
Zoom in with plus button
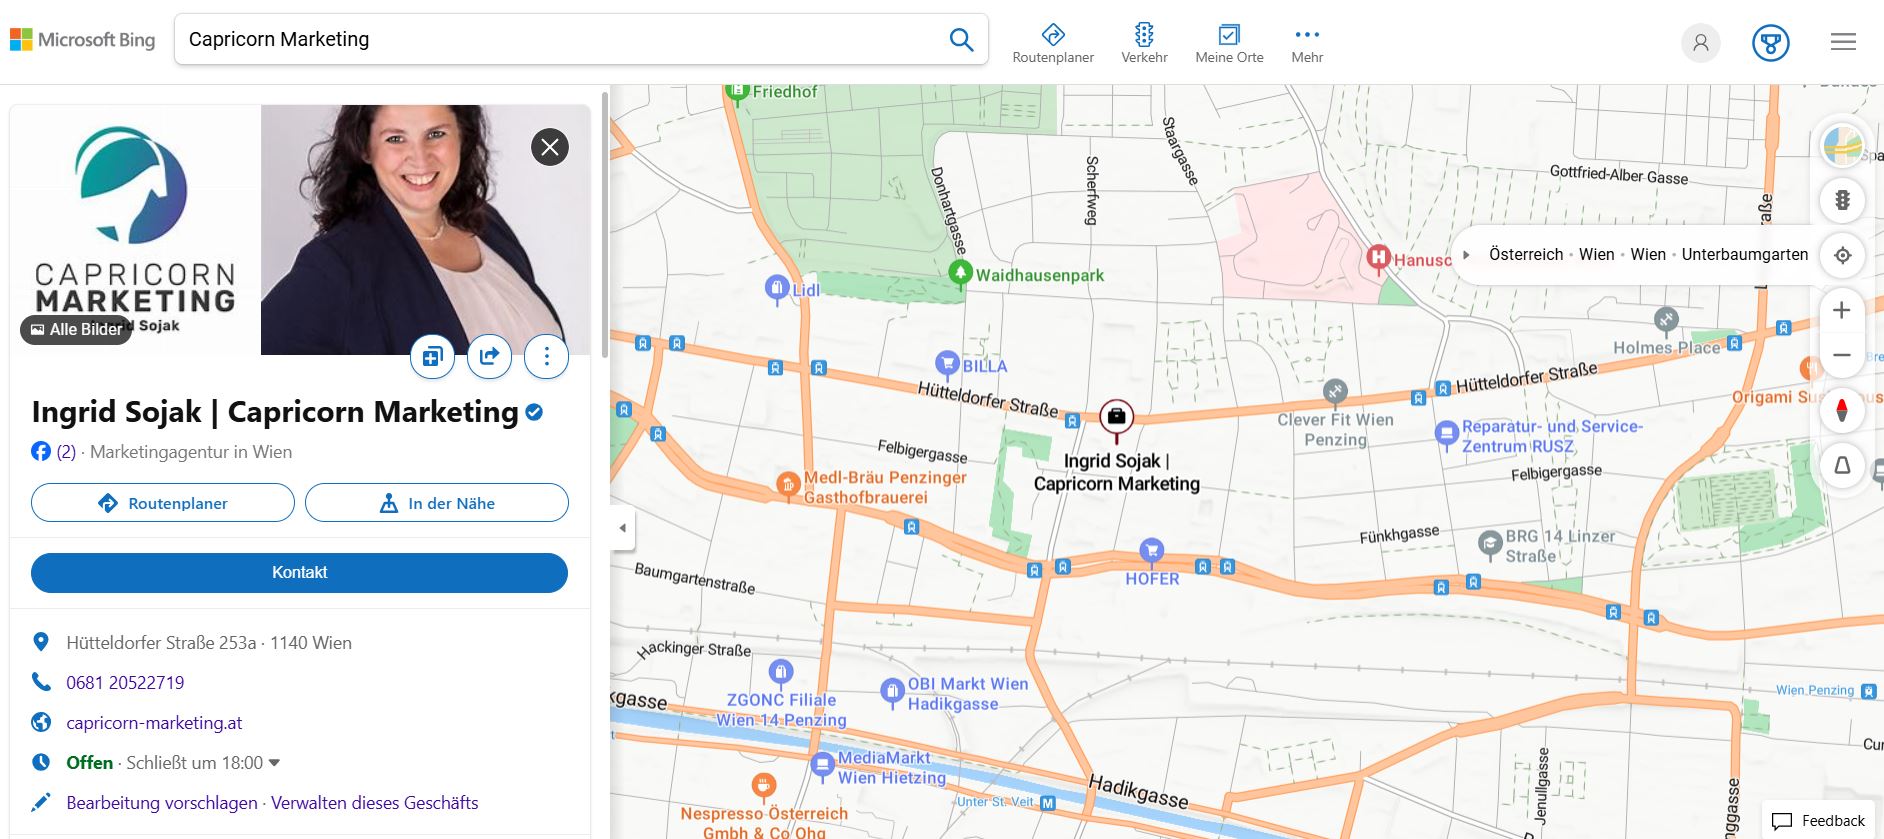(1841, 311)
